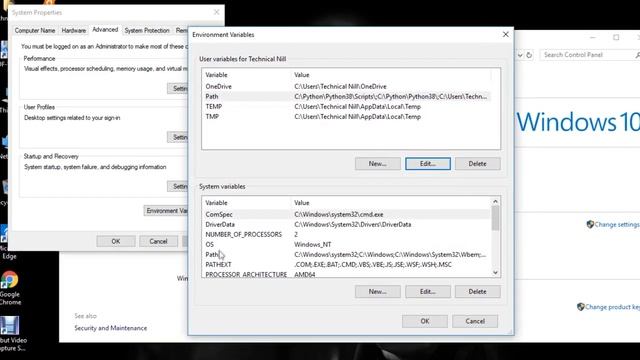Click shield icon beside Change settings
The height and width of the screenshot is (360, 640).
point(590,224)
